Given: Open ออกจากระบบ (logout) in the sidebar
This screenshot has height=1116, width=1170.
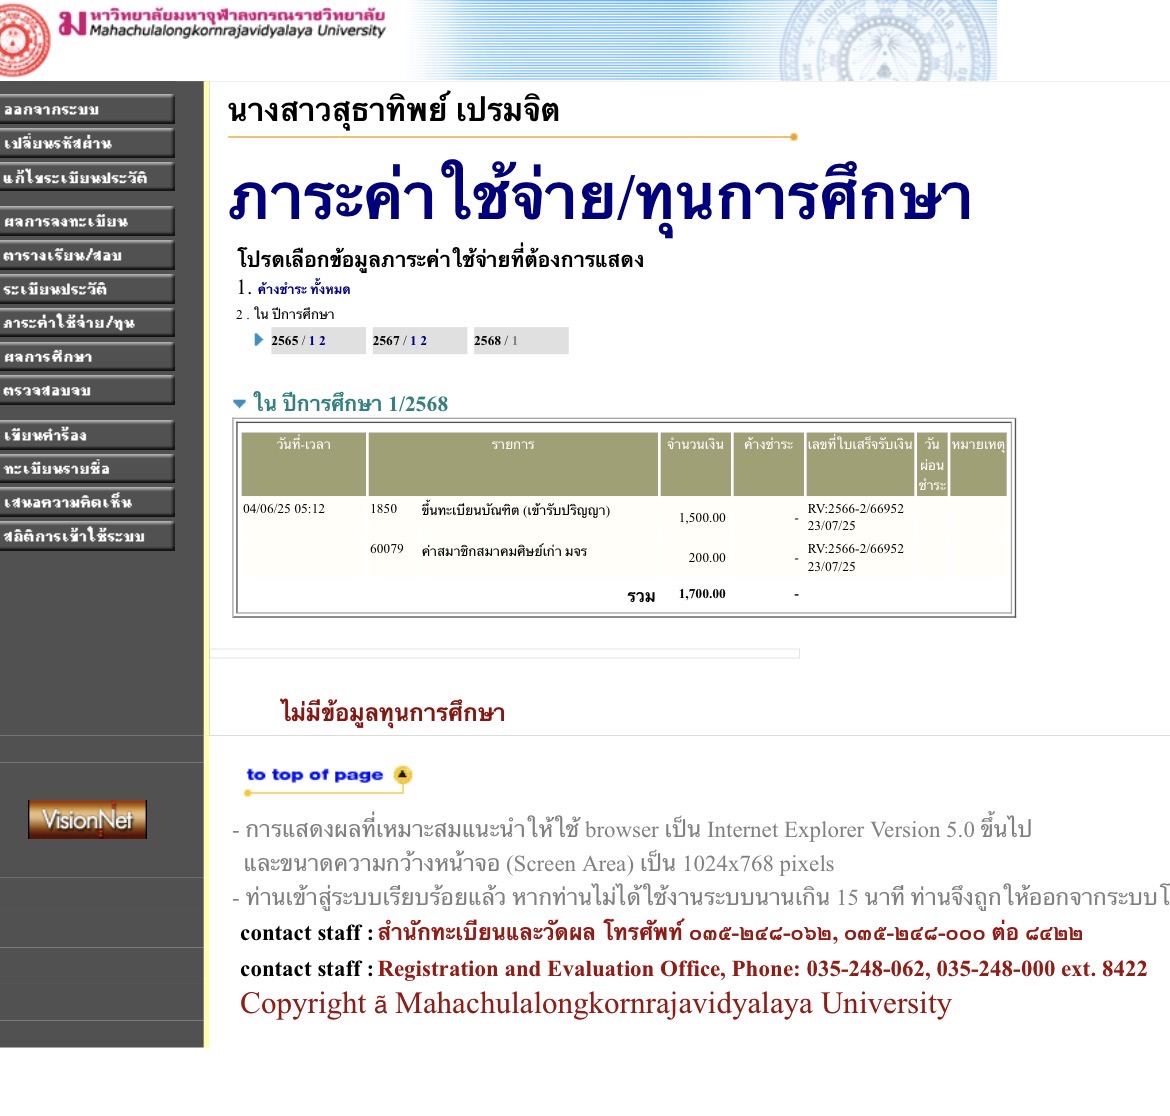Looking at the screenshot, I should coord(87,110).
